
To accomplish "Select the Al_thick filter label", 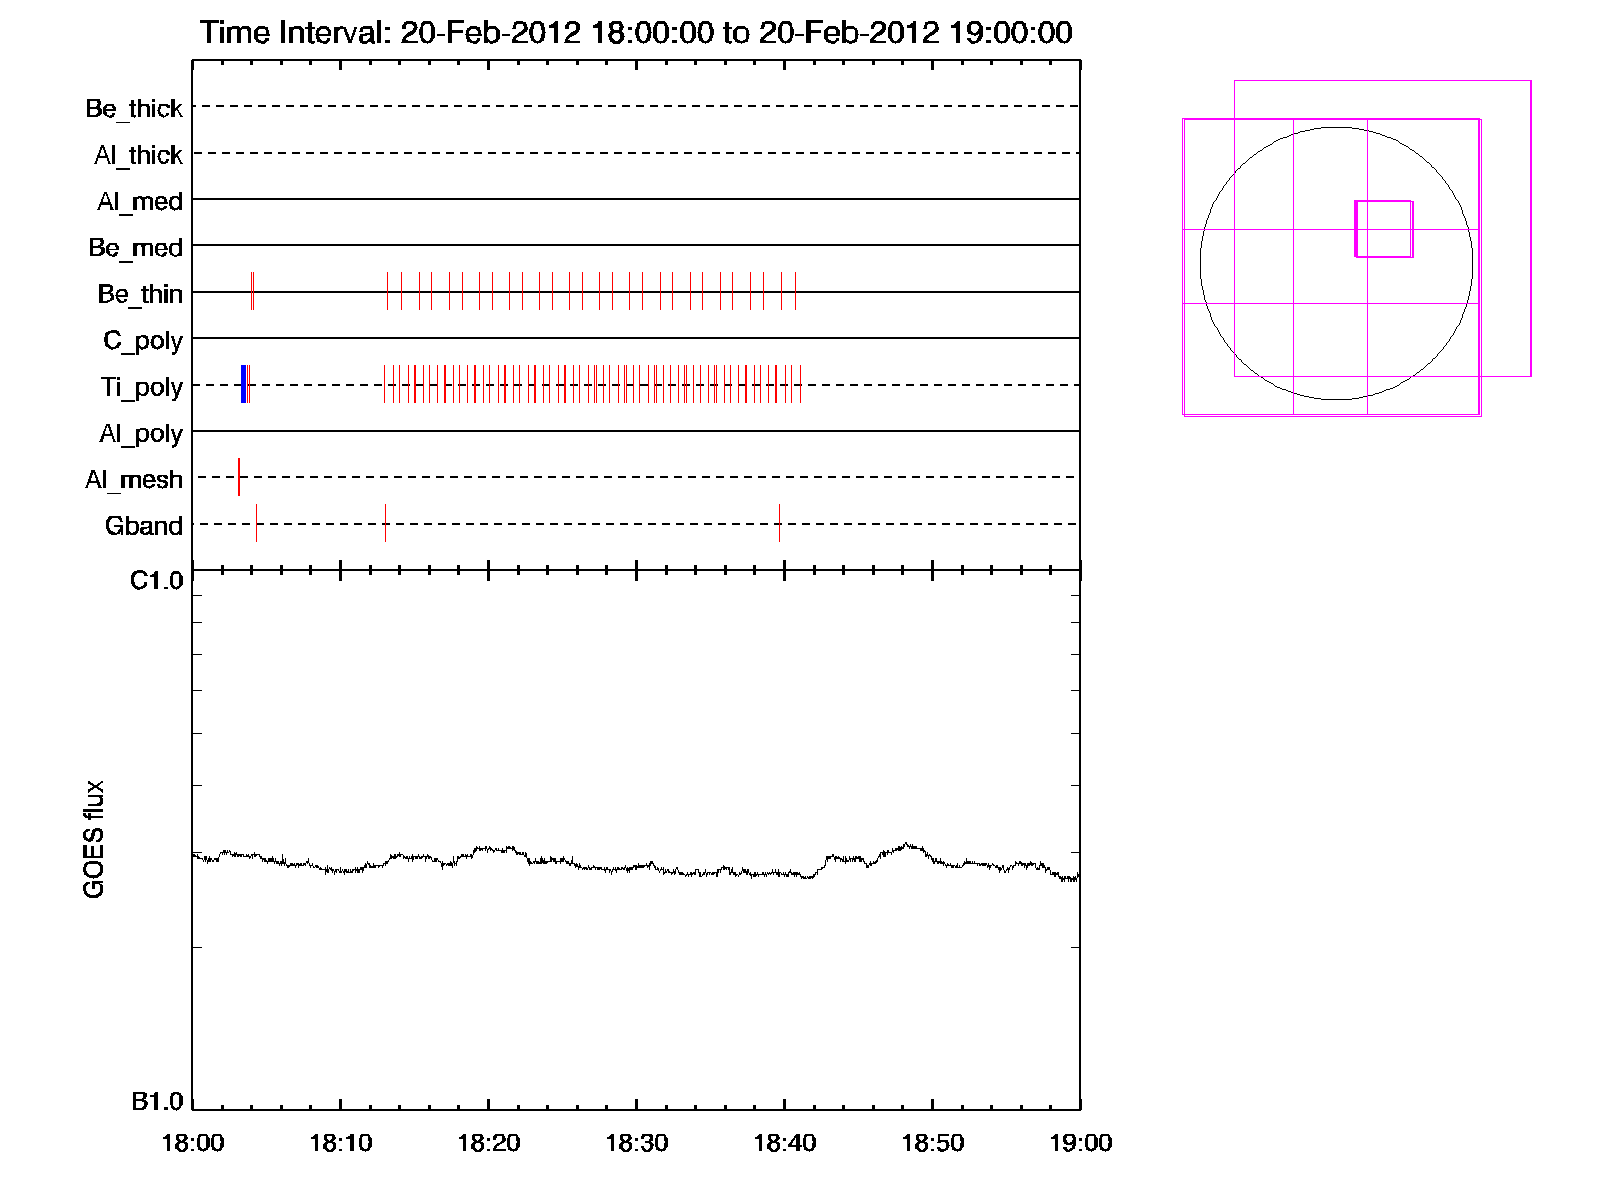I will pos(138,155).
